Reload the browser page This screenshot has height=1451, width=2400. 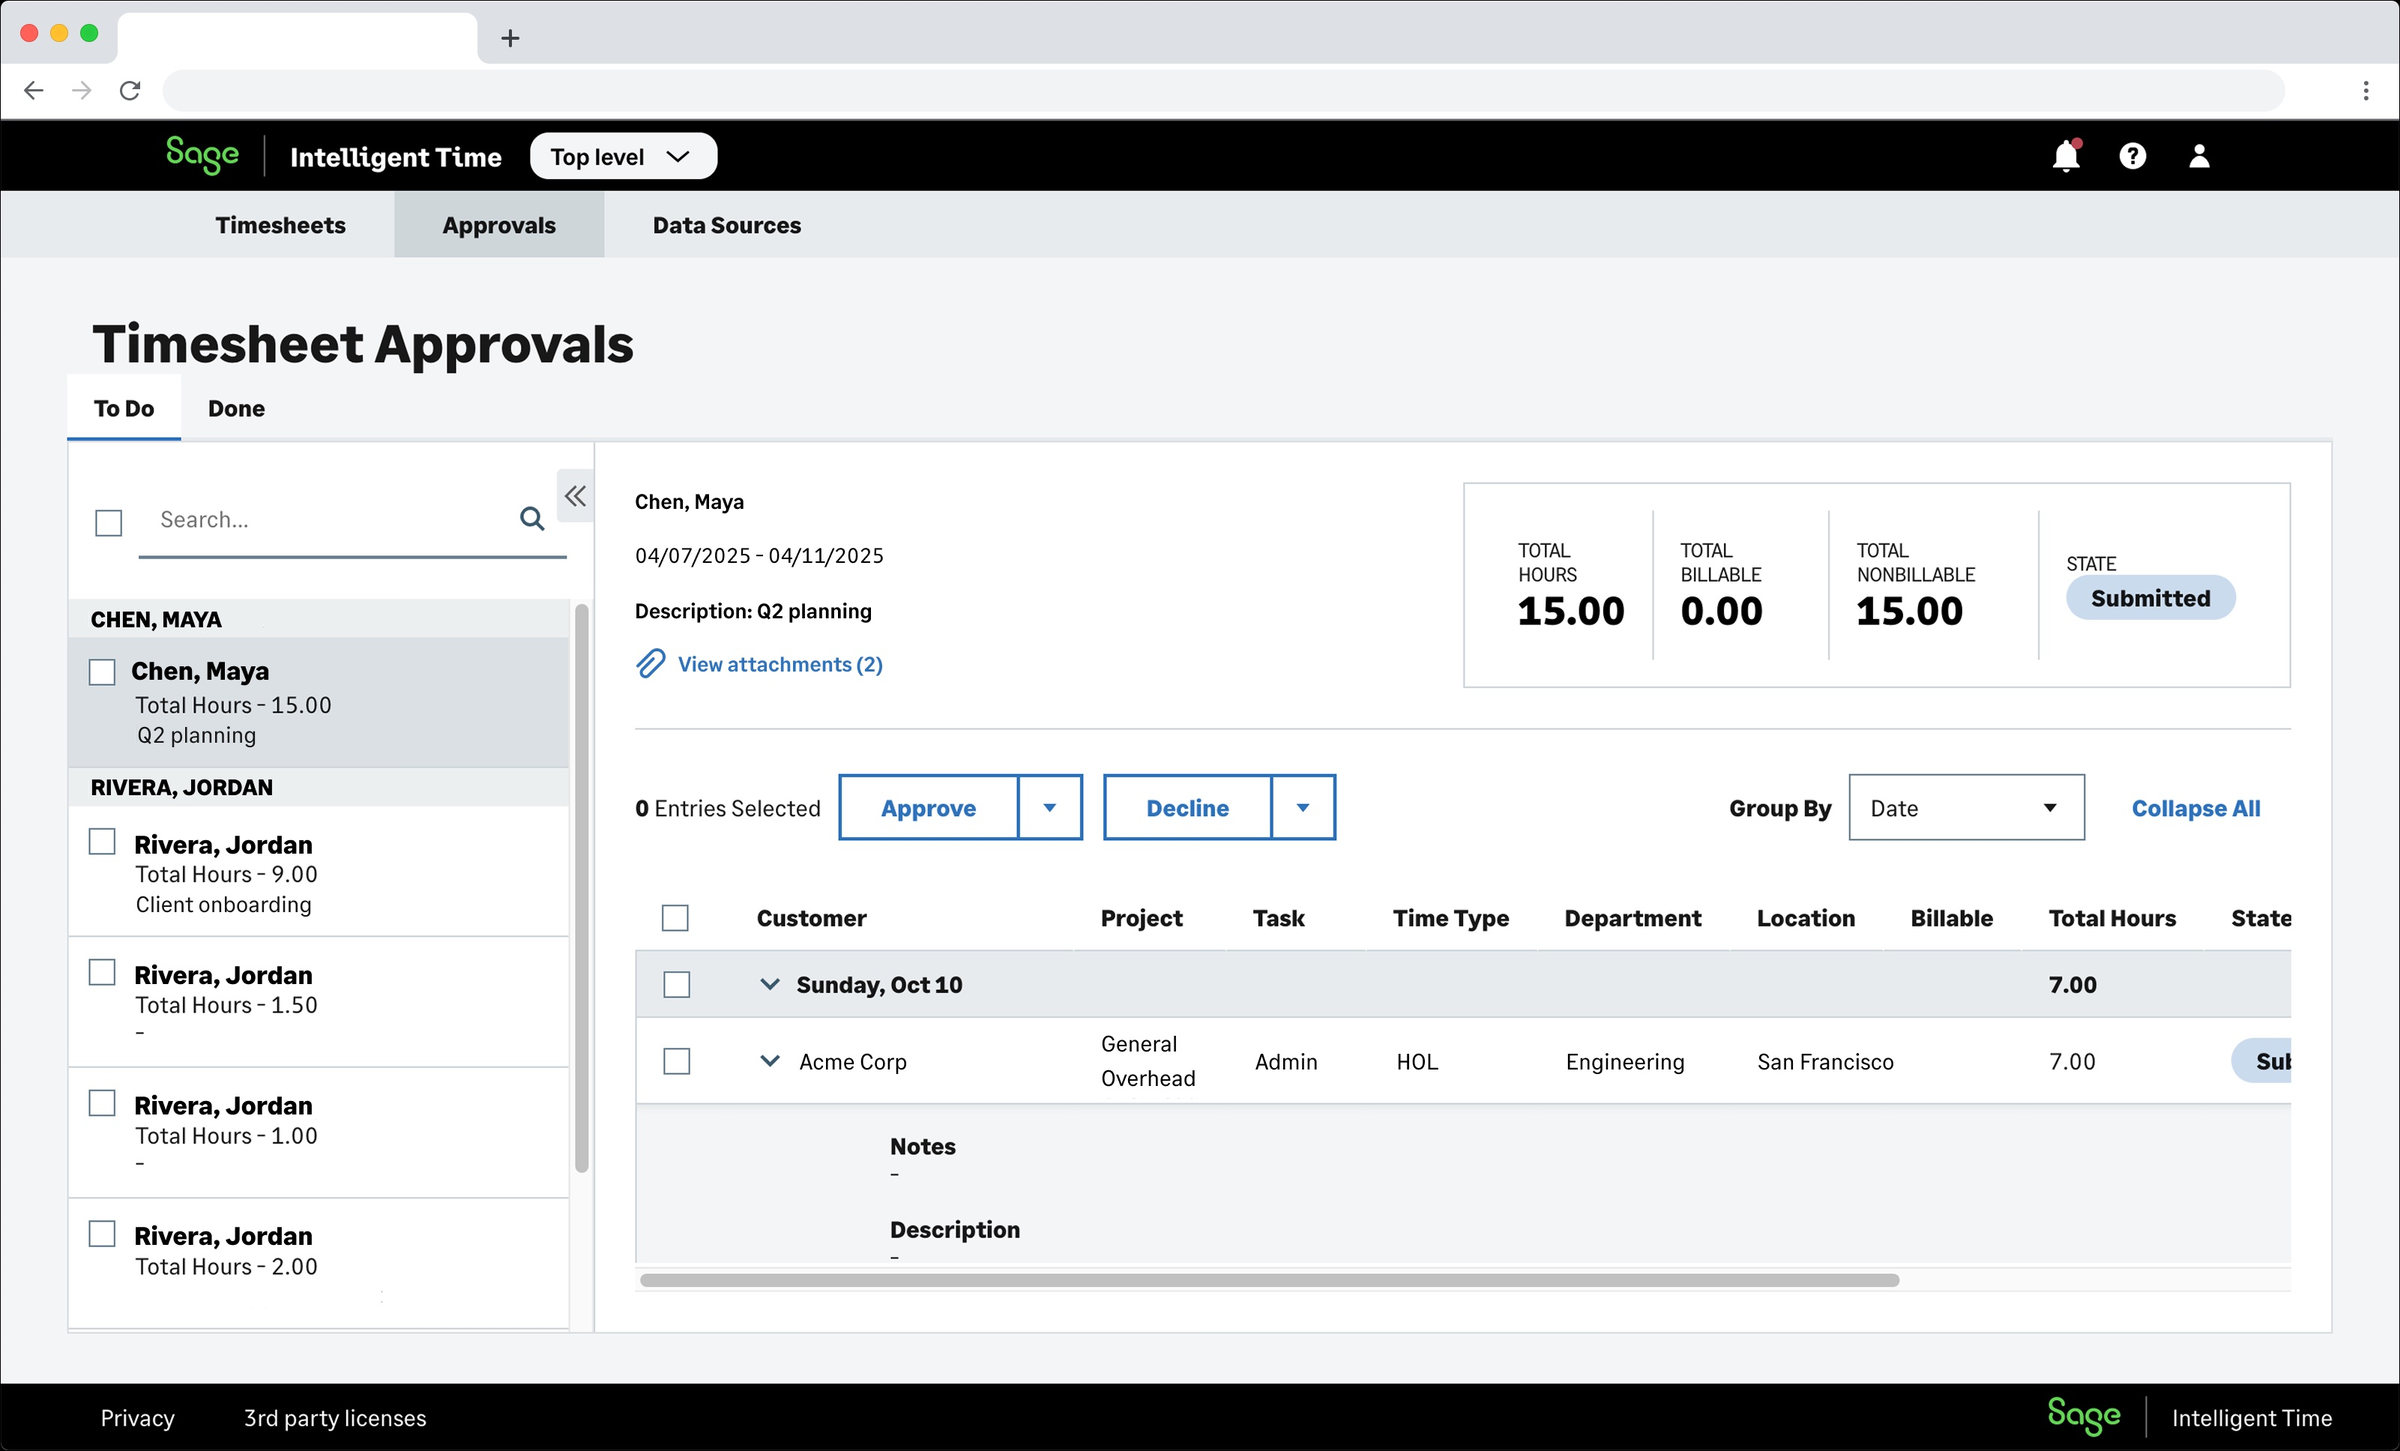pyautogui.click(x=130, y=91)
